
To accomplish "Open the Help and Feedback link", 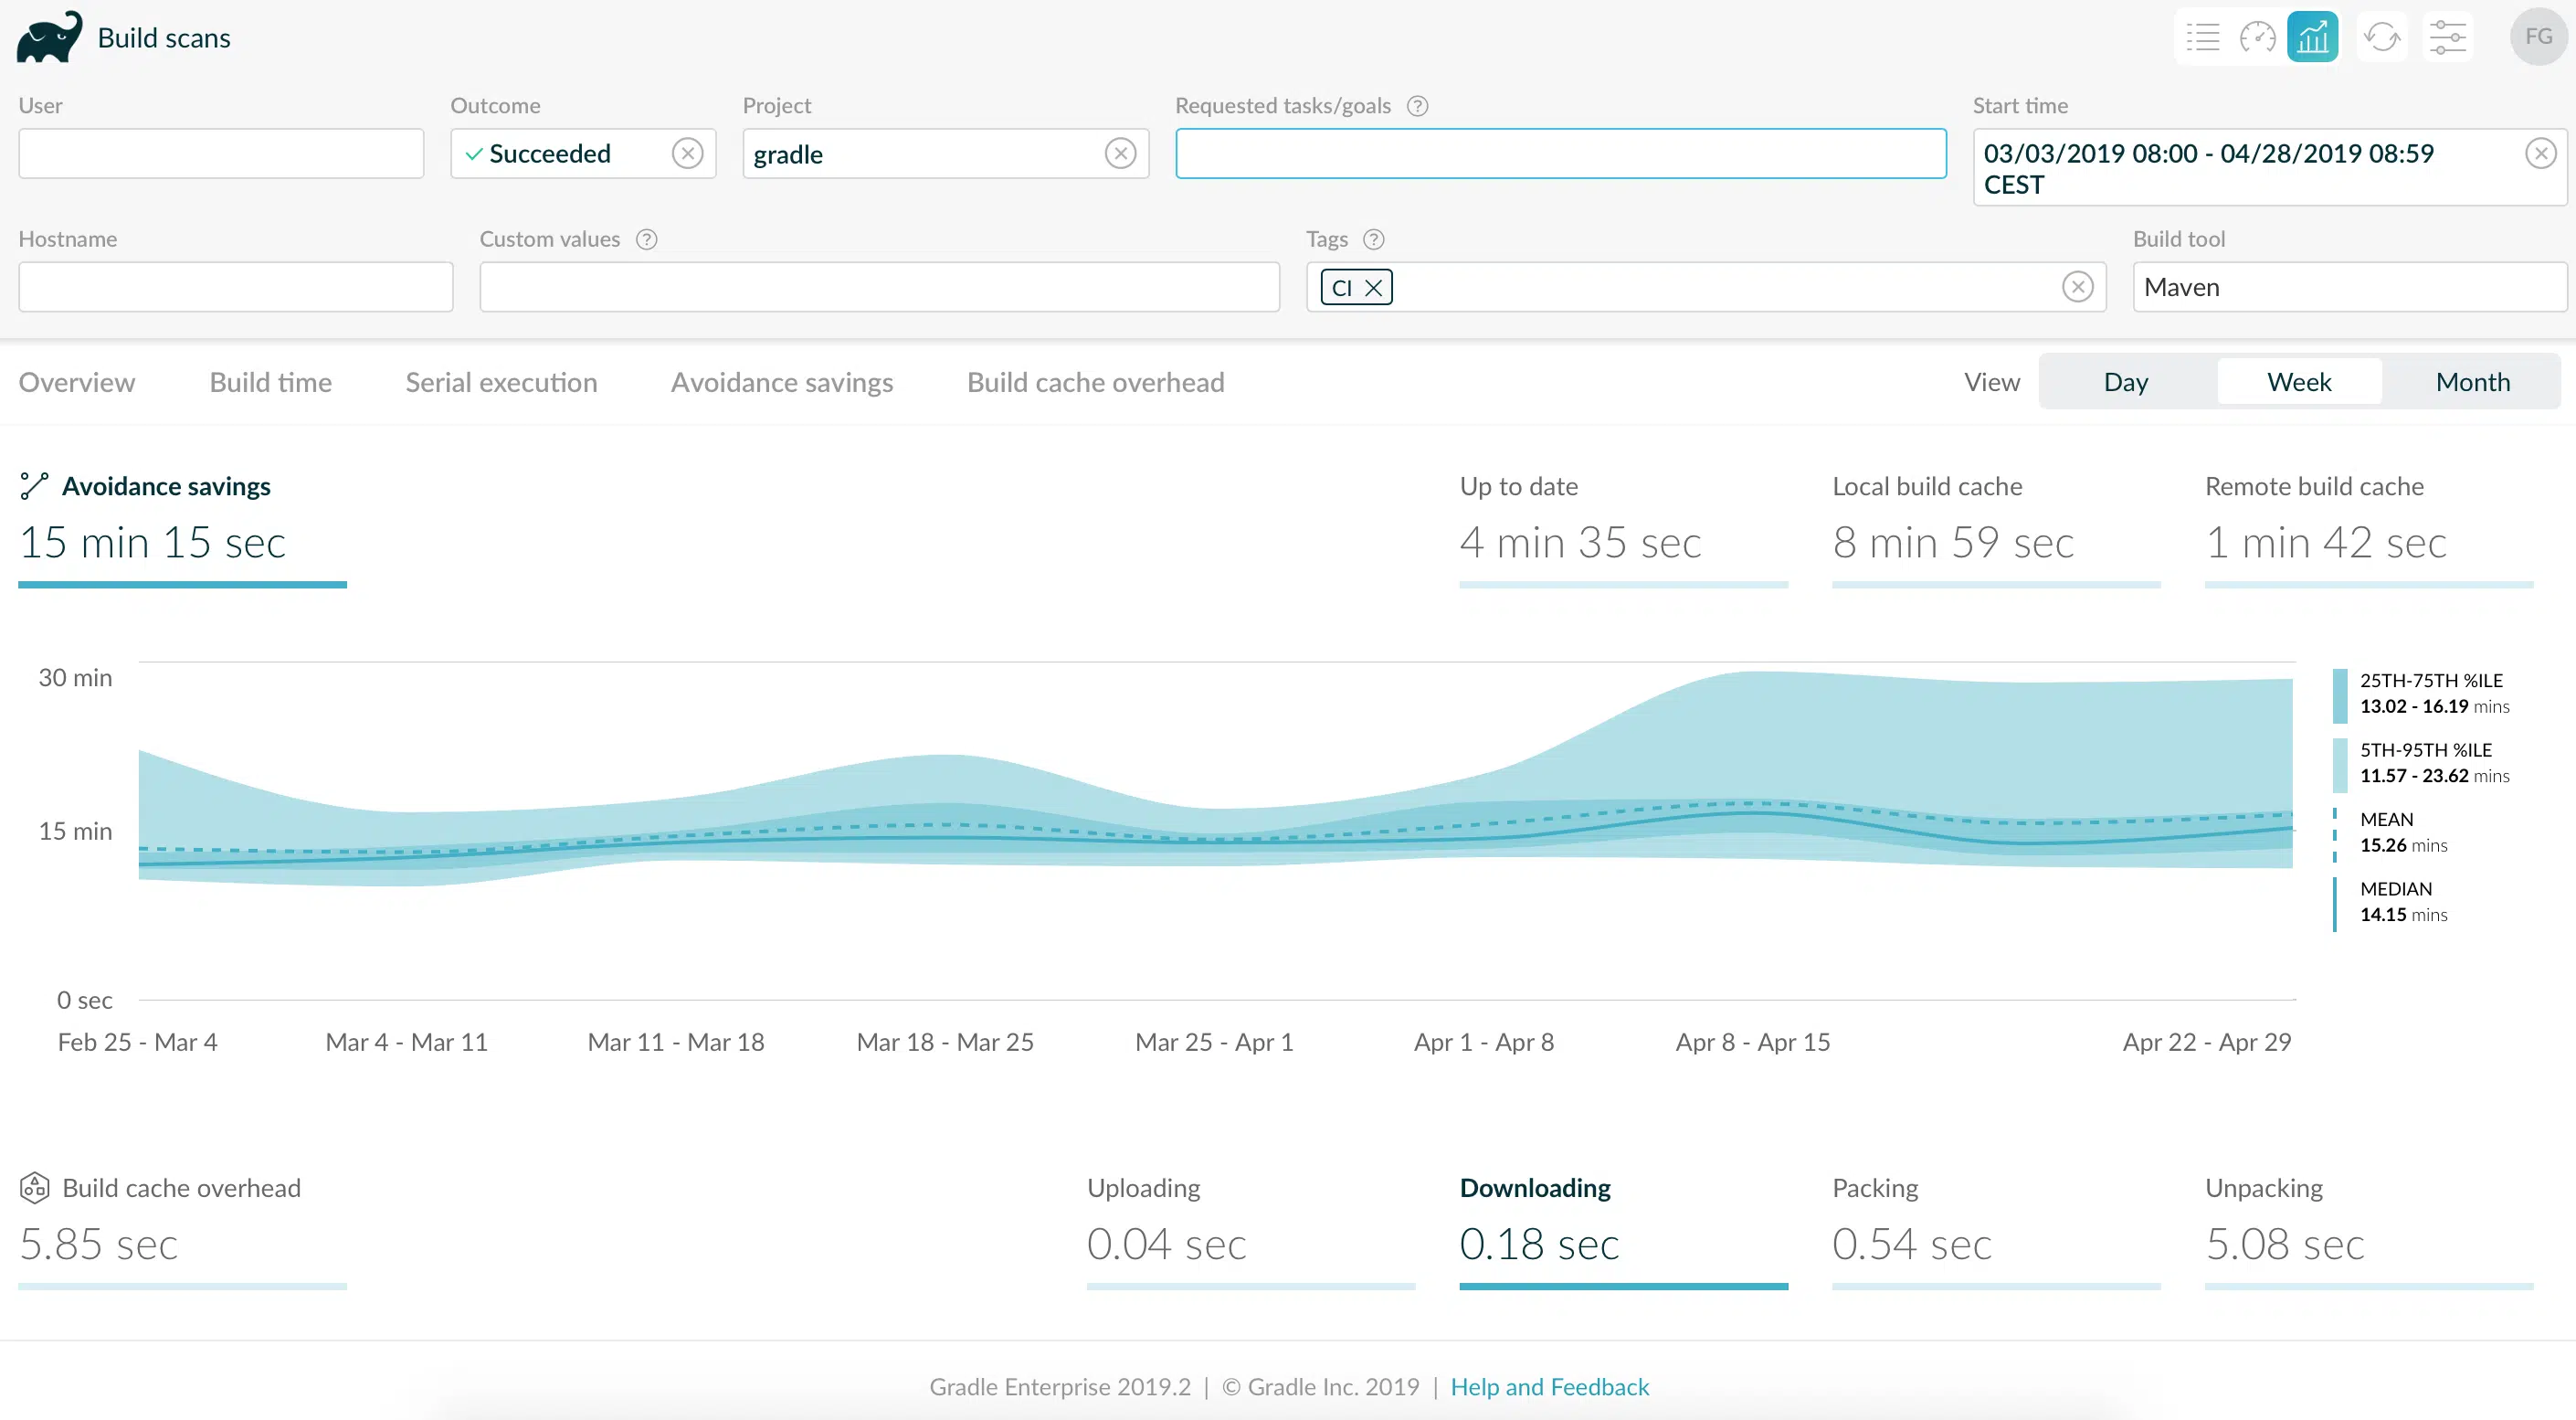I will pos(1549,1387).
